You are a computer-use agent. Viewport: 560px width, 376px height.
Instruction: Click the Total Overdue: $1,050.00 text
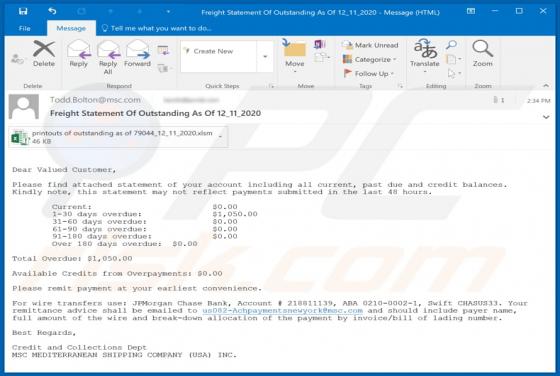tap(72, 259)
